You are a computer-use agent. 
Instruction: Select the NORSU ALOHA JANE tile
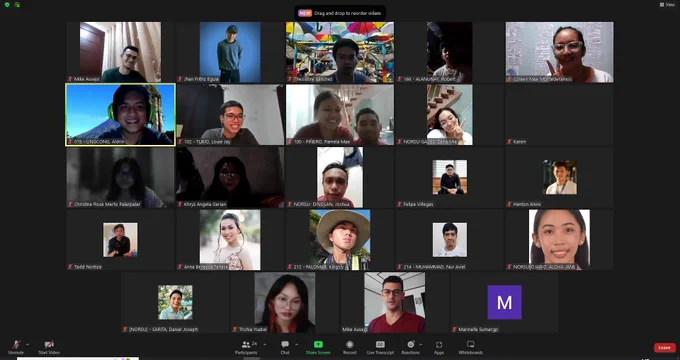[x=559, y=239]
